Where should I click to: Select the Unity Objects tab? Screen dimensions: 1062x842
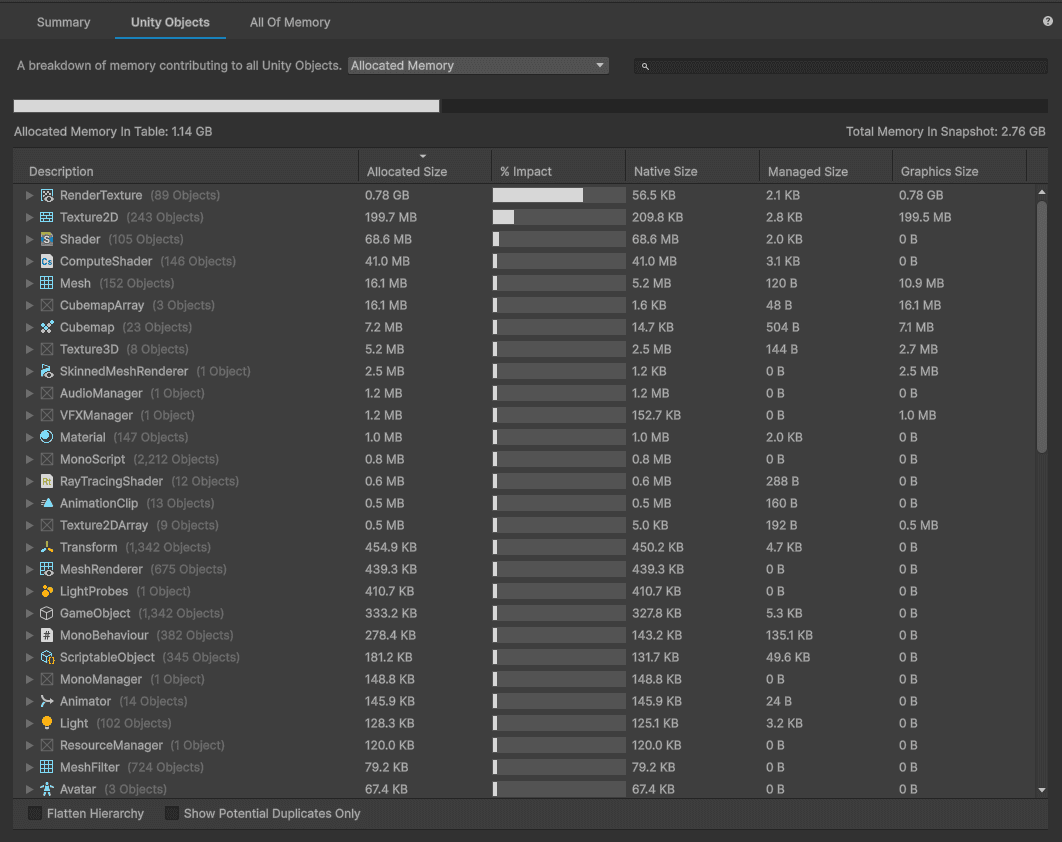pos(170,22)
